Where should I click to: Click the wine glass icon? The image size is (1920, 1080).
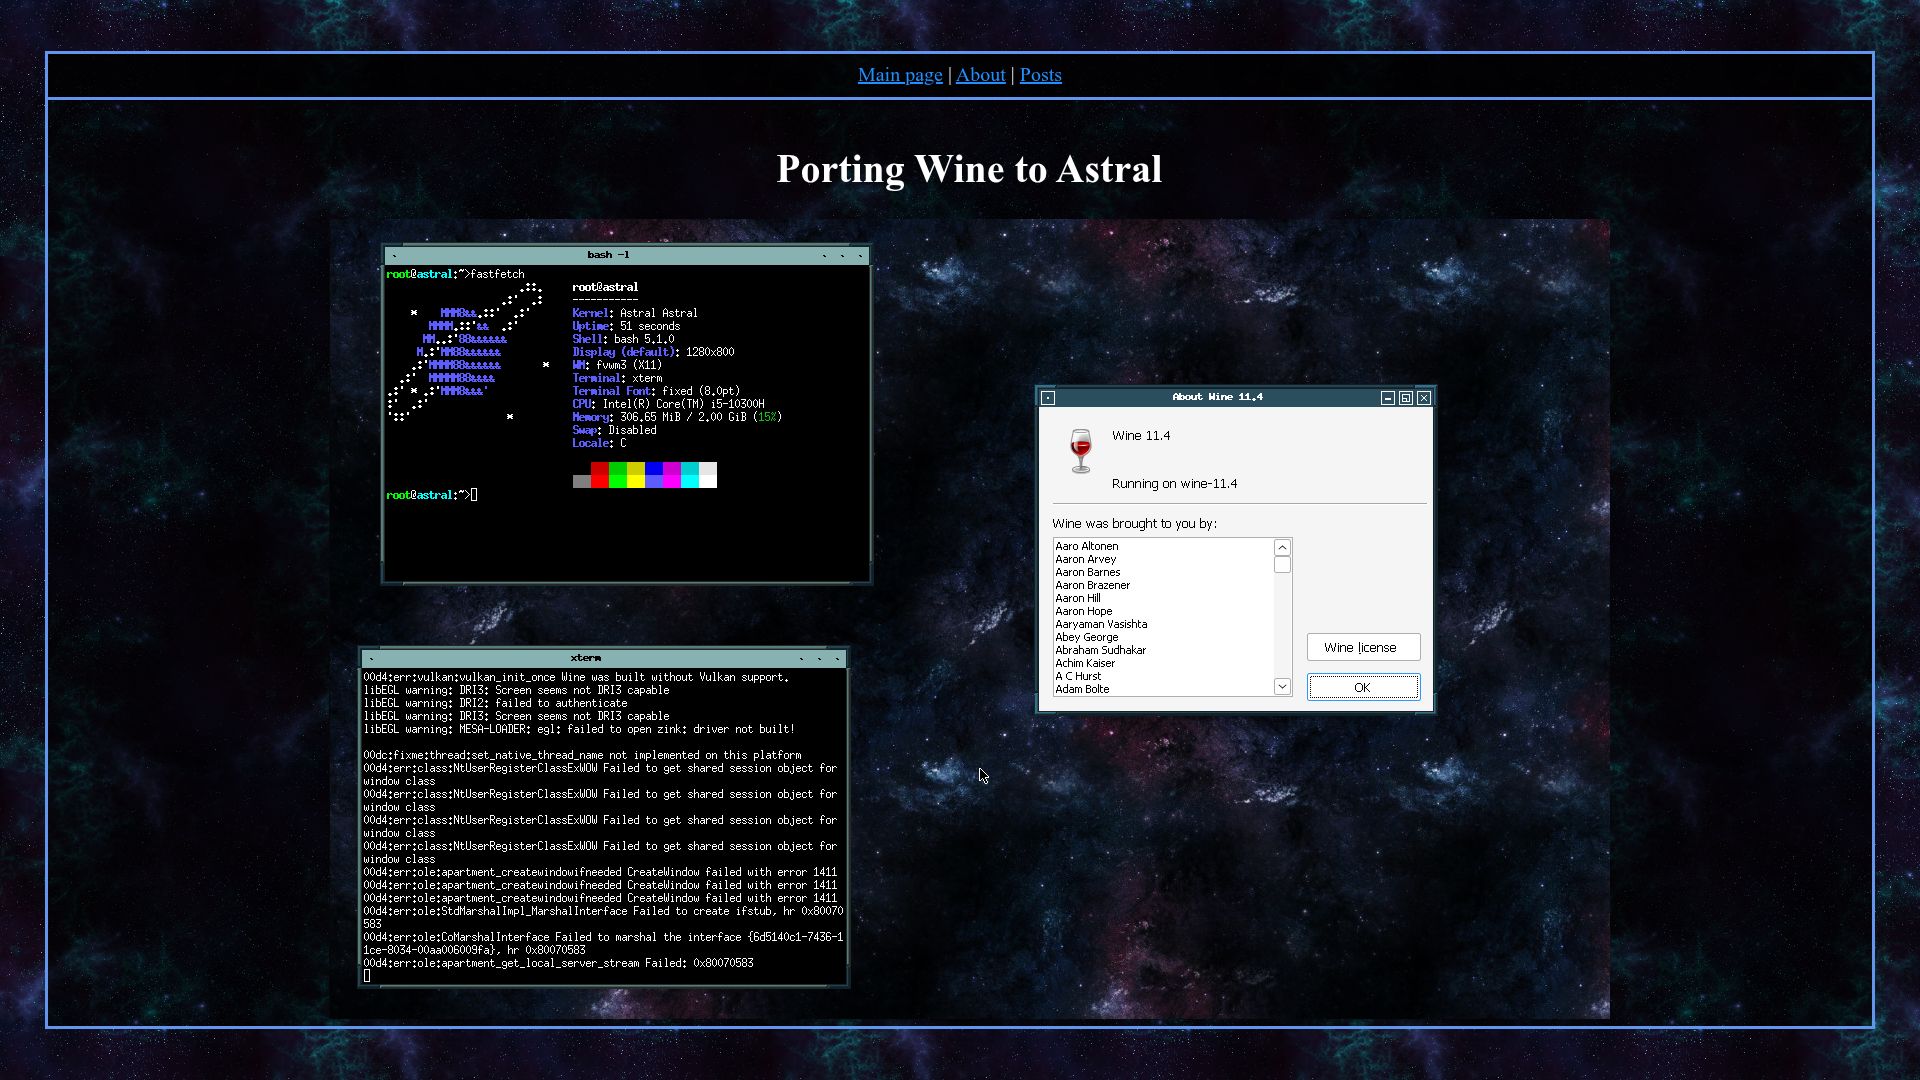coord(1081,451)
